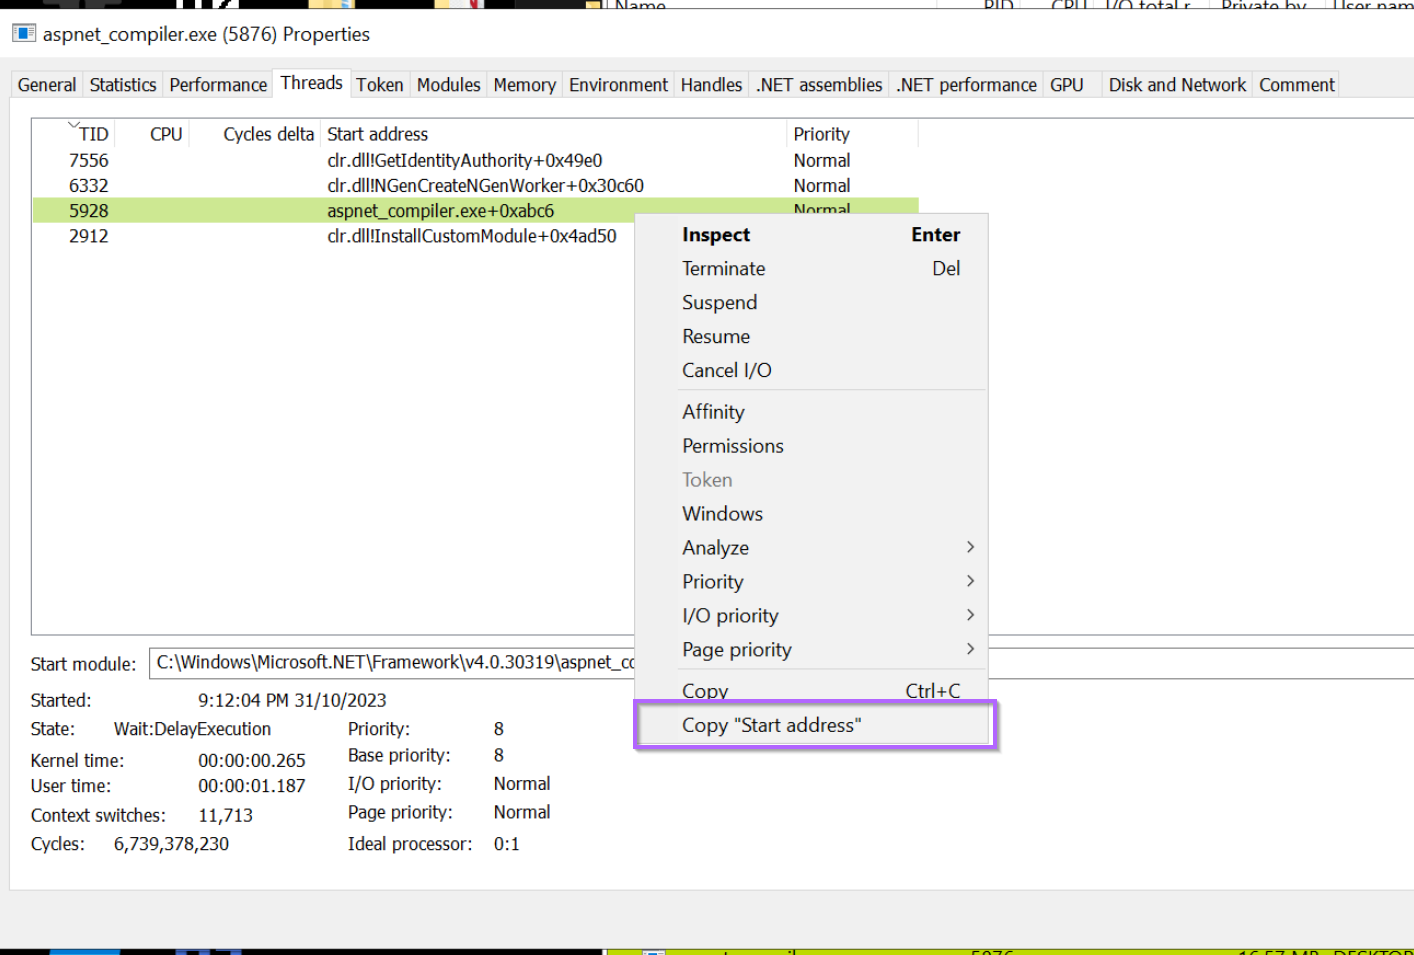Select thread row with TID 6332
1414x955 pixels.
tap(475, 185)
